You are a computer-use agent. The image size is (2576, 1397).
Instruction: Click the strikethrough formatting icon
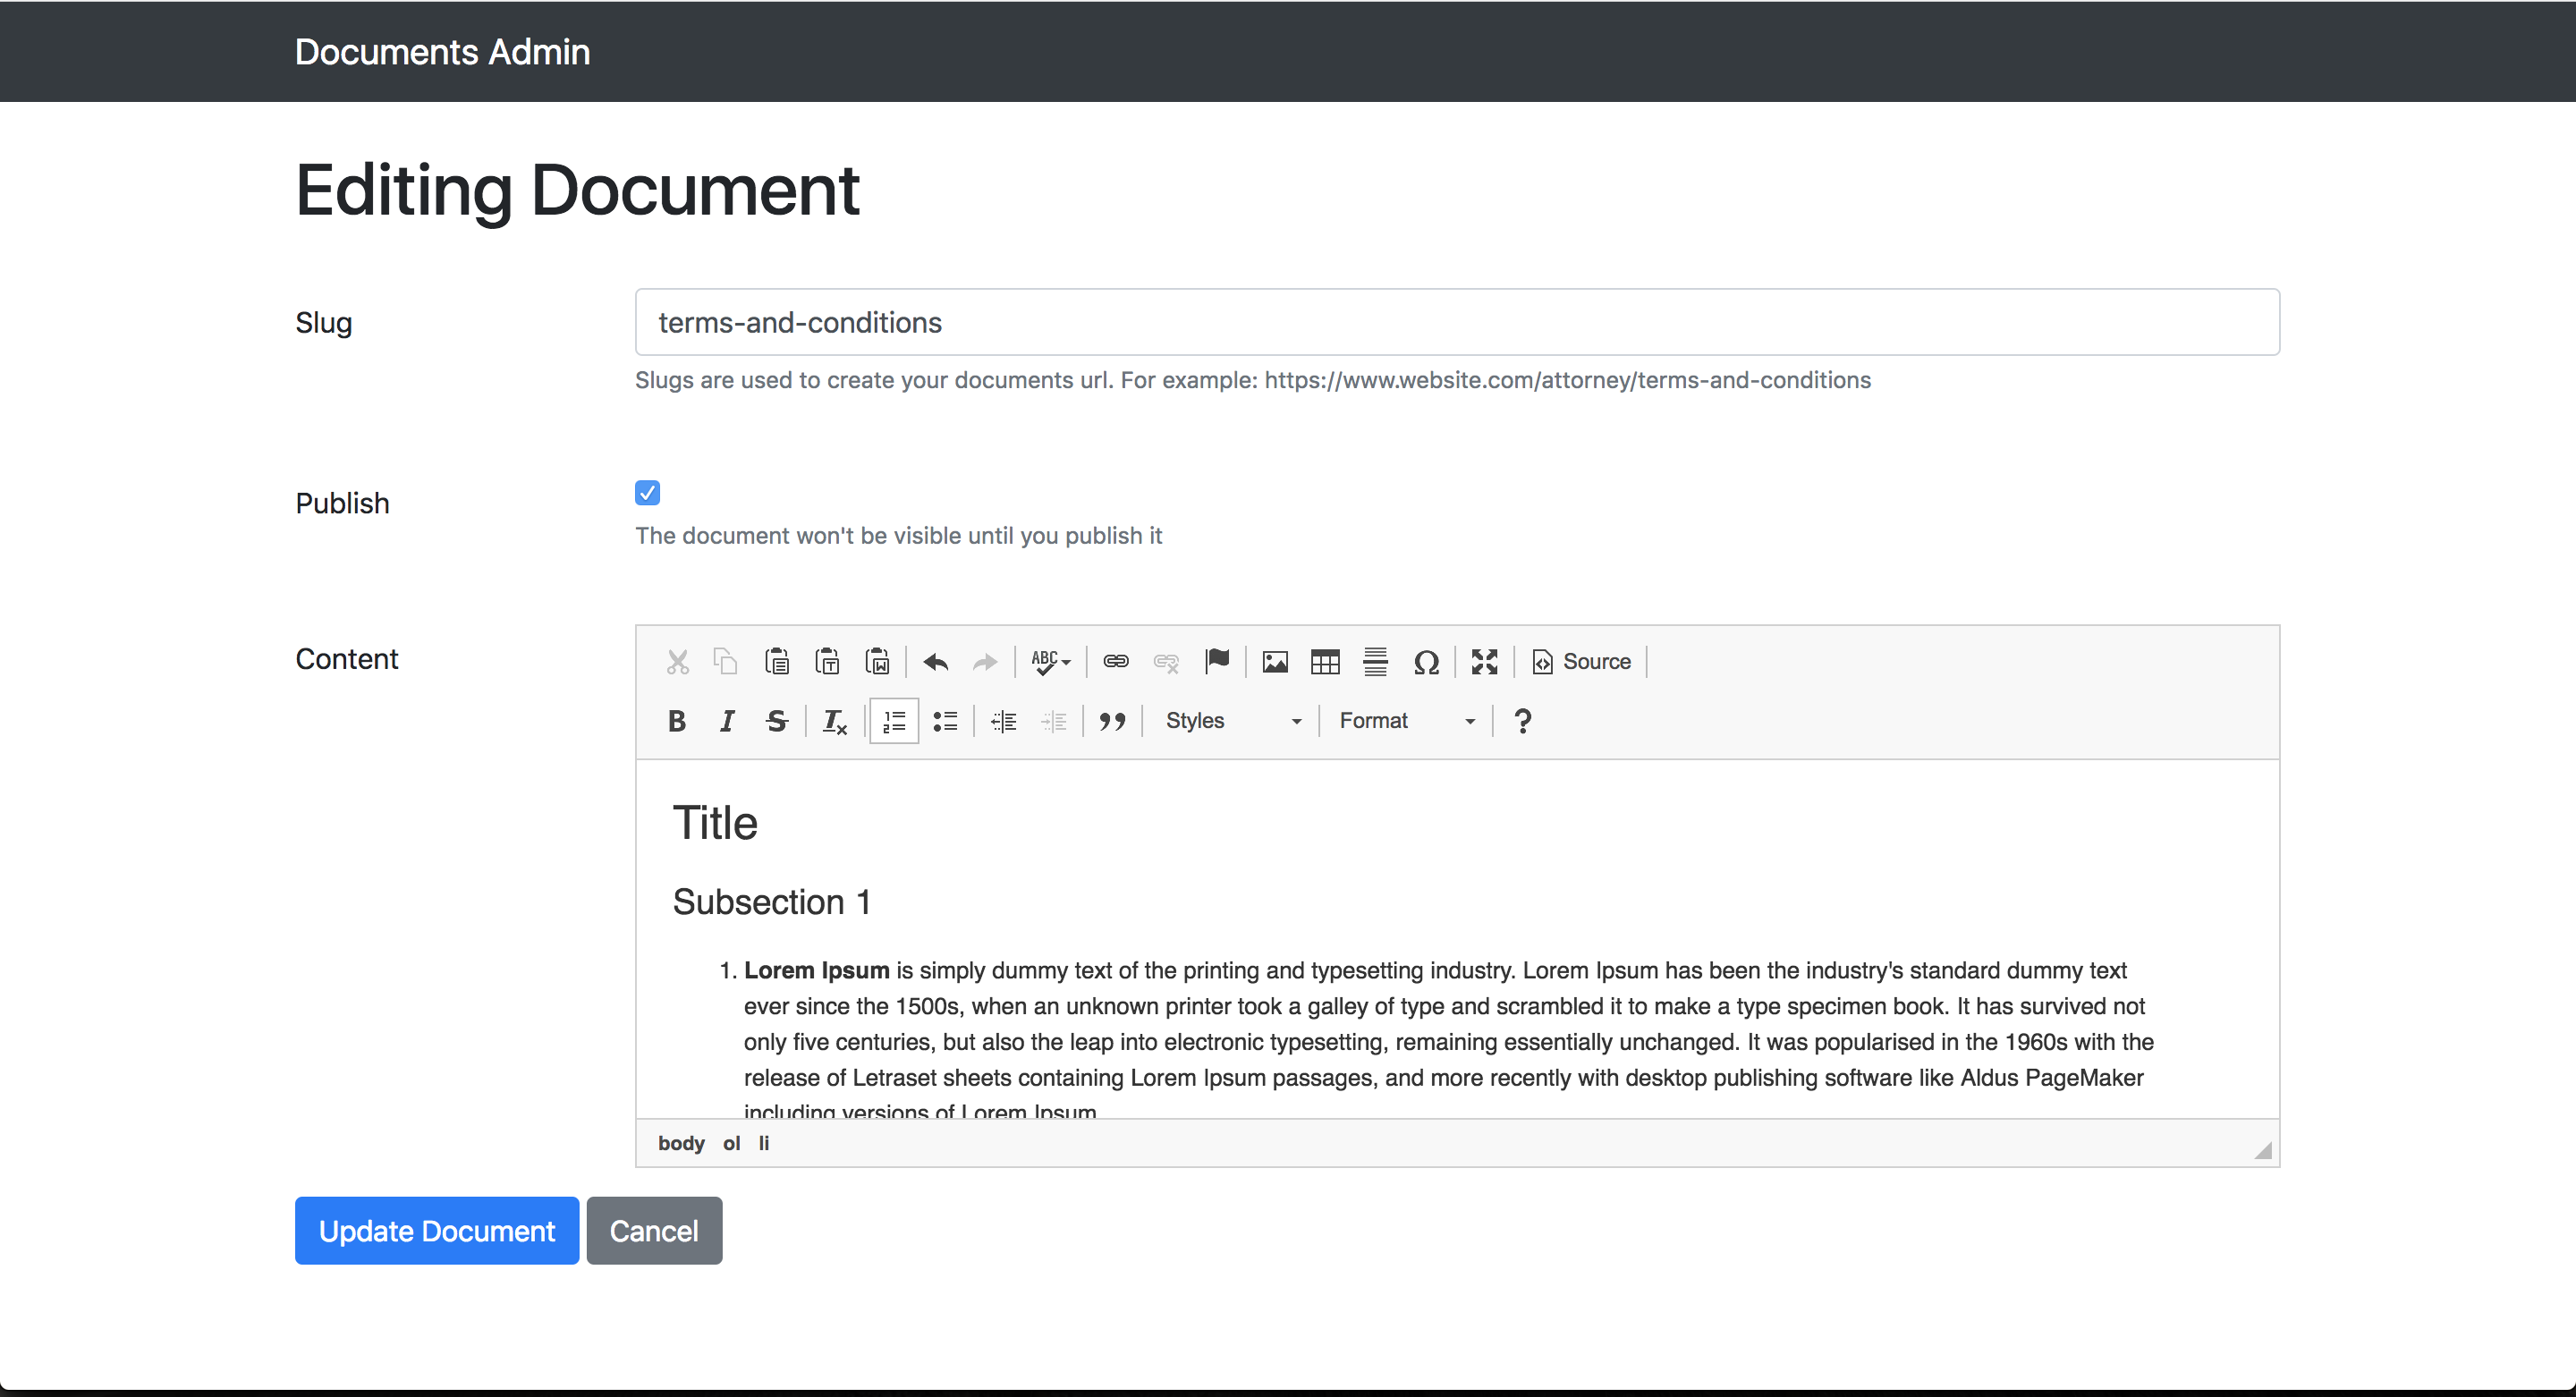pyautogui.click(x=777, y=721)
